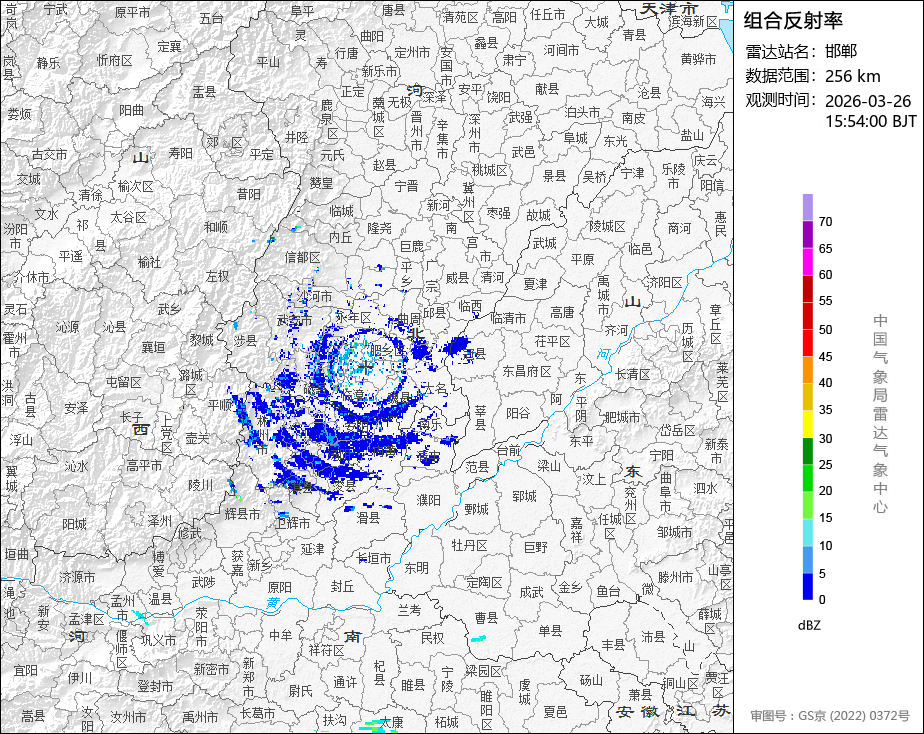The image size is (924, 734).
Task: Click the 齐河 map label
Action: (x=616, y=330)
